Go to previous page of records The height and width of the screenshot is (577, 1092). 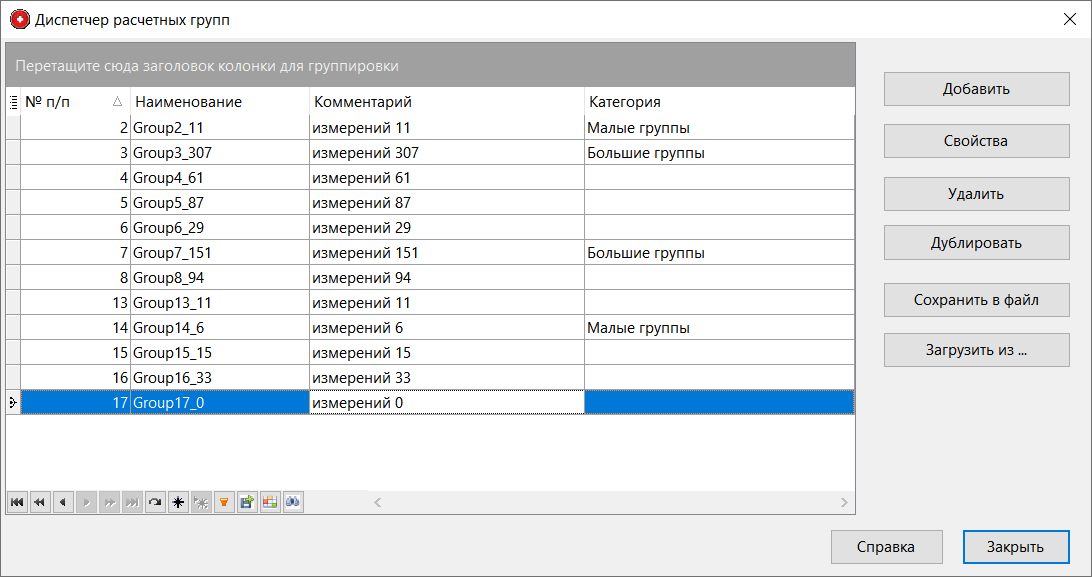coord(39,502)
